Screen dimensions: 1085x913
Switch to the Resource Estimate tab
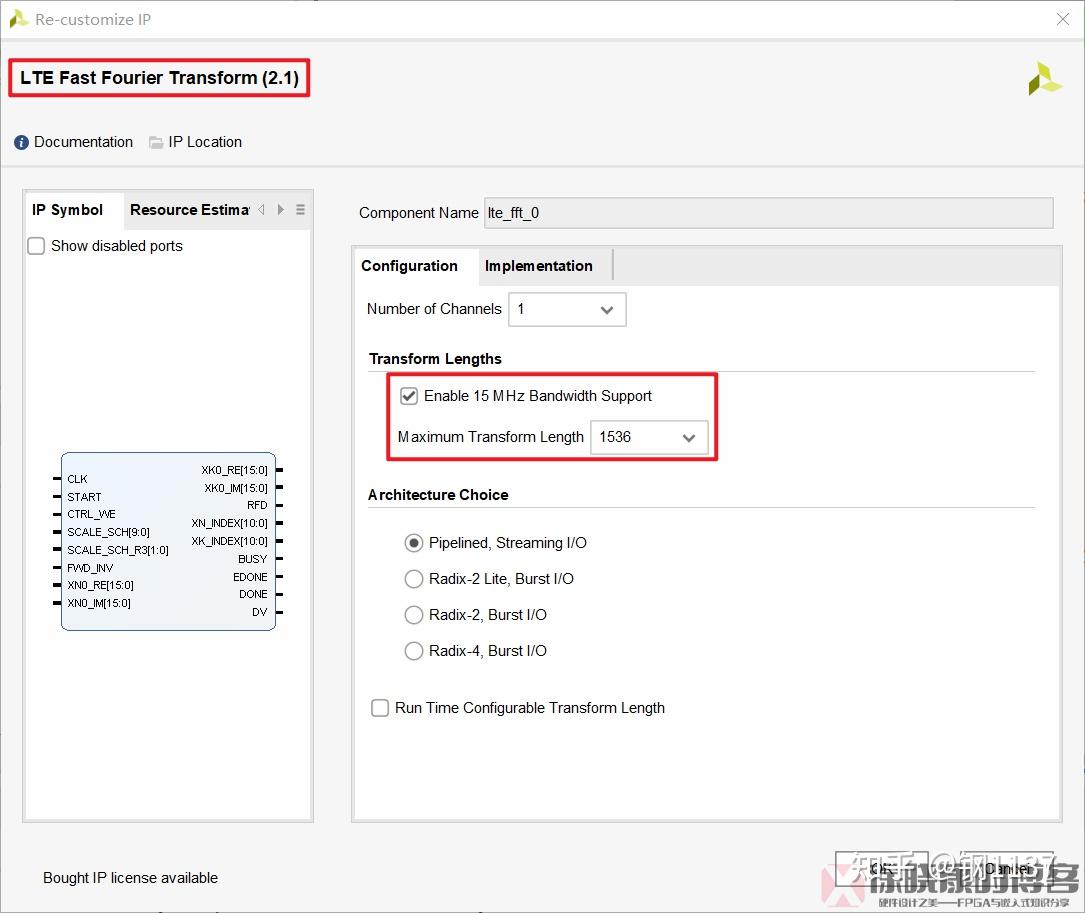point(190,210)
